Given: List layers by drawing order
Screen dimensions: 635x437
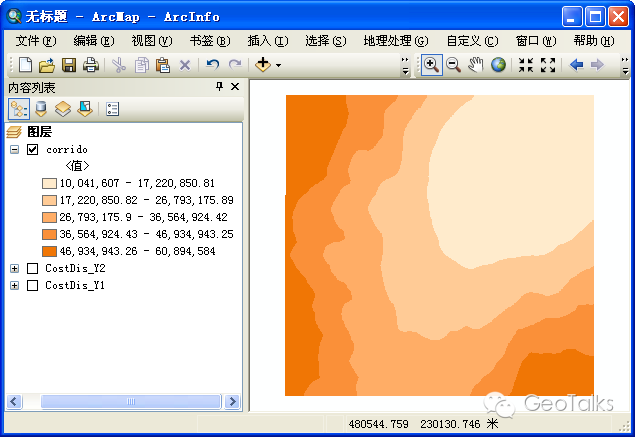Looking at the screenshot, I should click(x=19, y=109).
